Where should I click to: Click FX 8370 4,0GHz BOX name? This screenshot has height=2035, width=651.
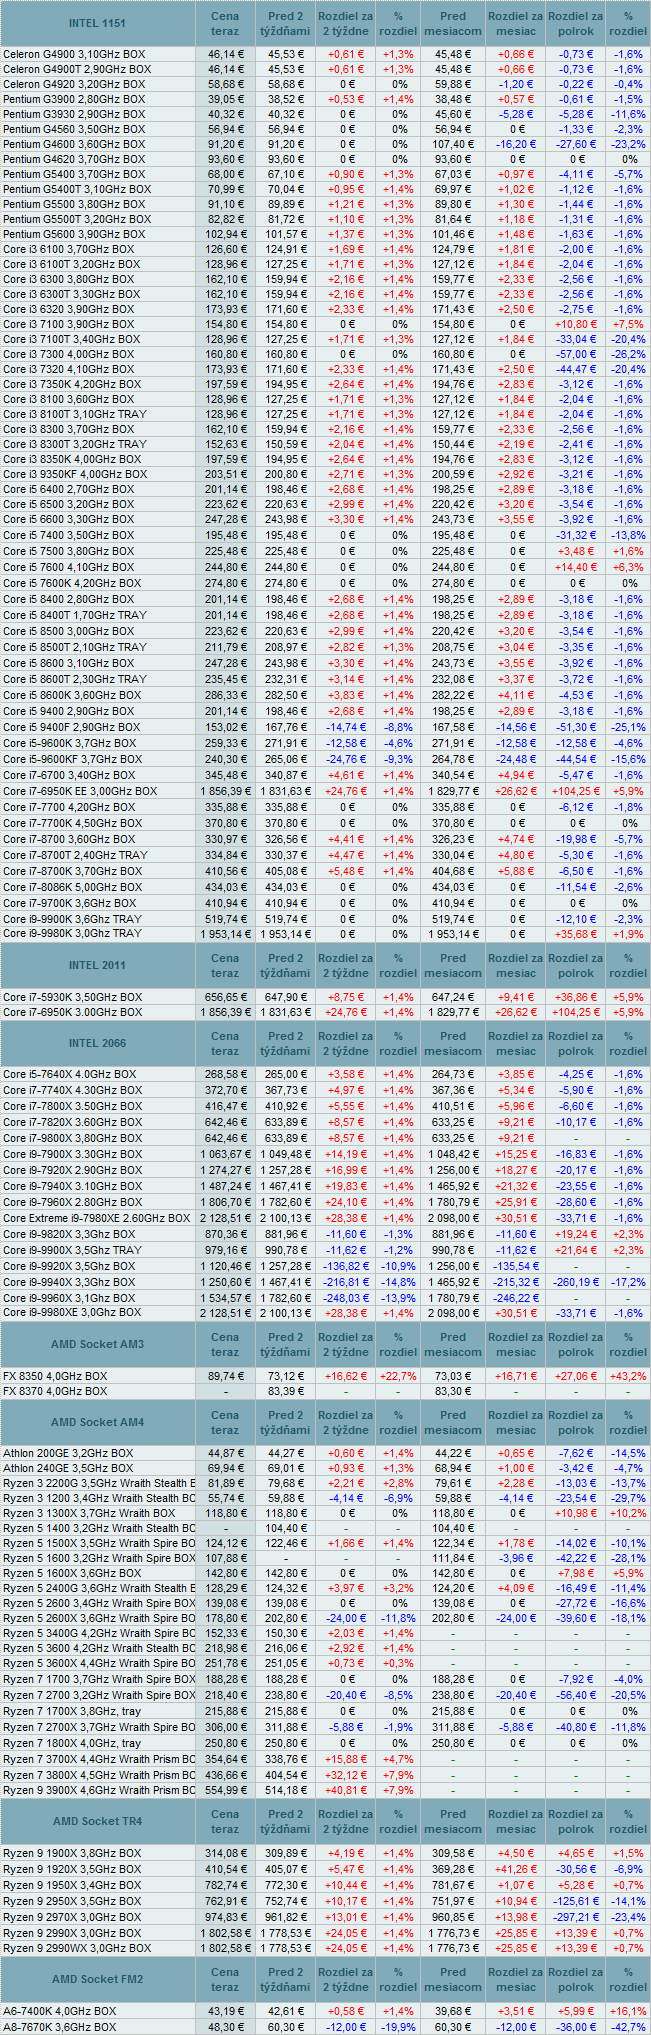point(55,1391)
